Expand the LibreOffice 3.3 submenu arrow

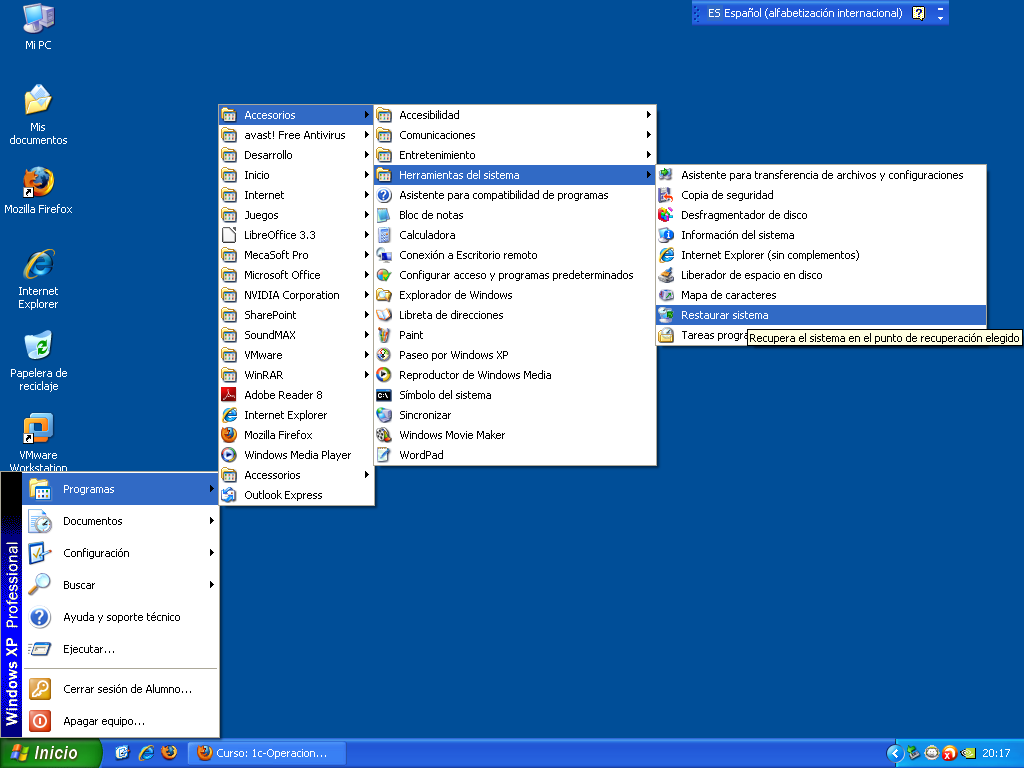click(x=367, y=235)
